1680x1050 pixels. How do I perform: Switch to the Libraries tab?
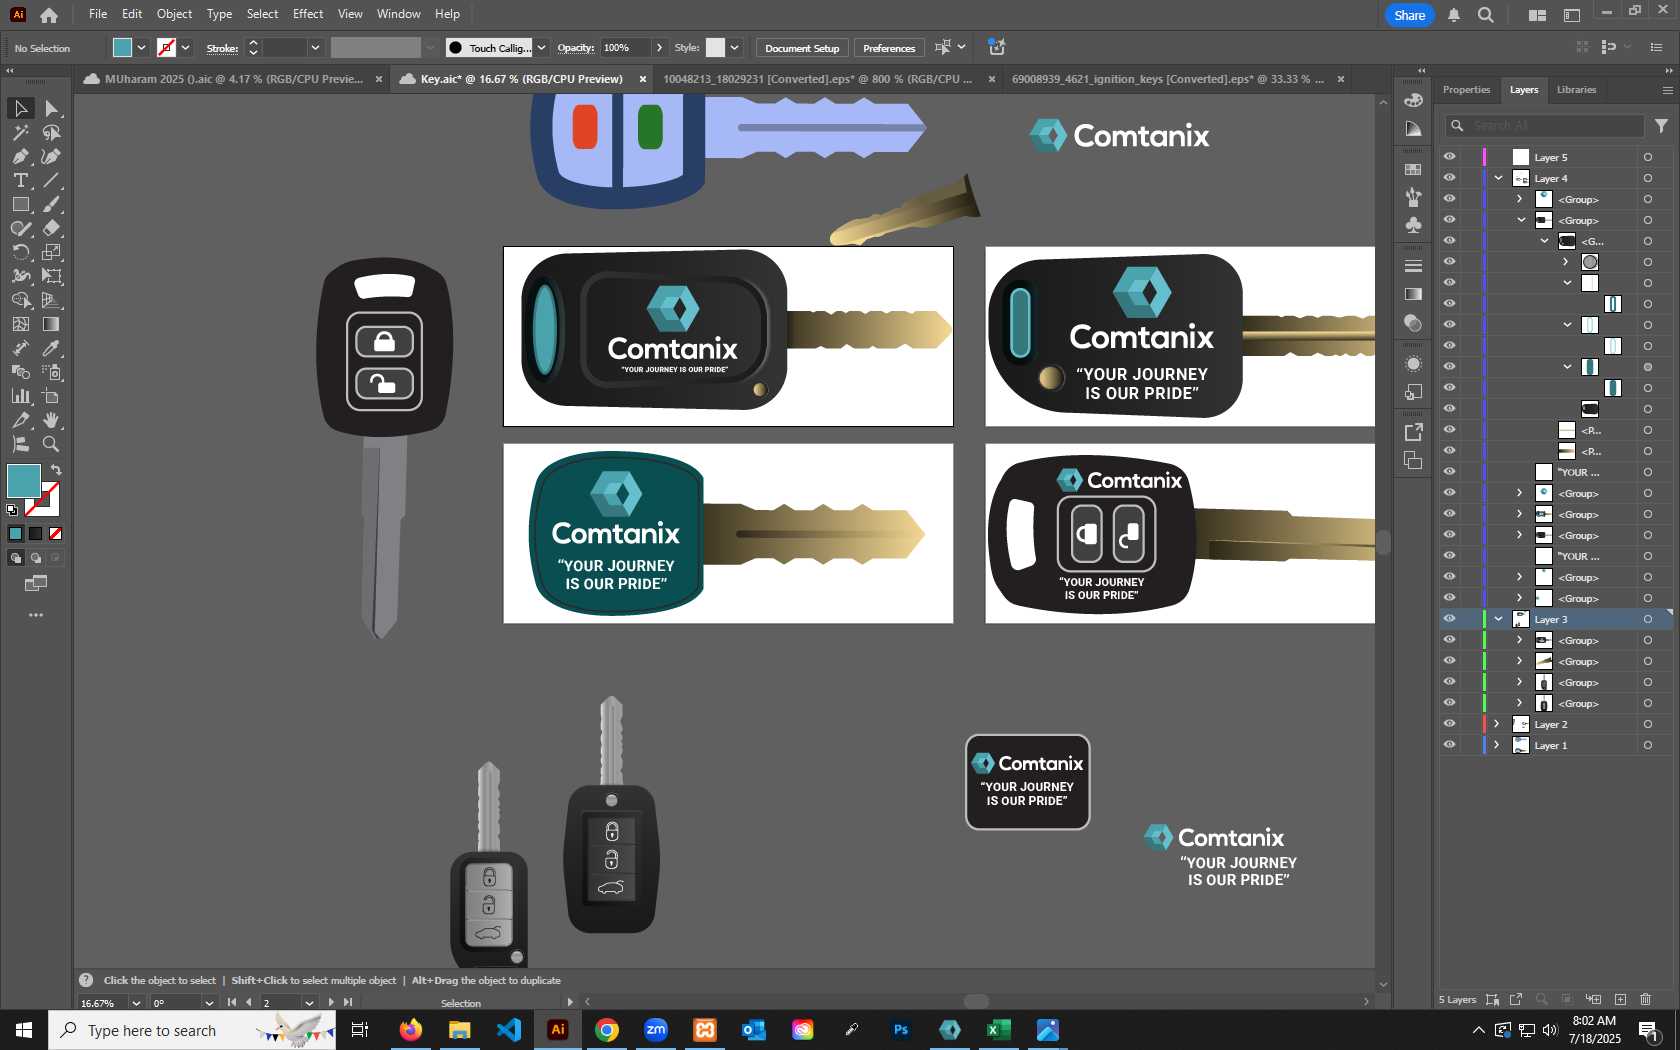pyautogui.click(x=1576, y=90)
